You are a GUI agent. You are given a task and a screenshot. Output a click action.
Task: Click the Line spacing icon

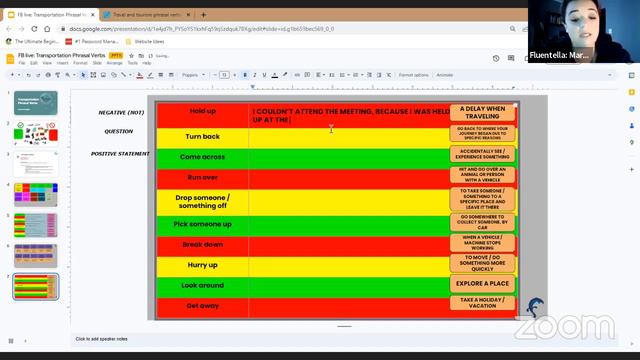pyautogui.click(x=332, y=75)
